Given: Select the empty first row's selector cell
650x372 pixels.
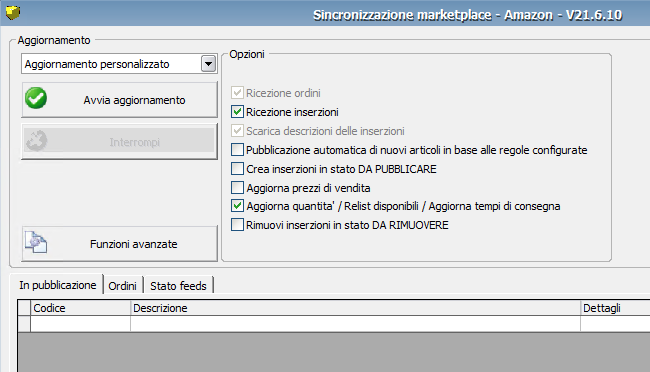Looking at the screenshot, I should (24, 323).
